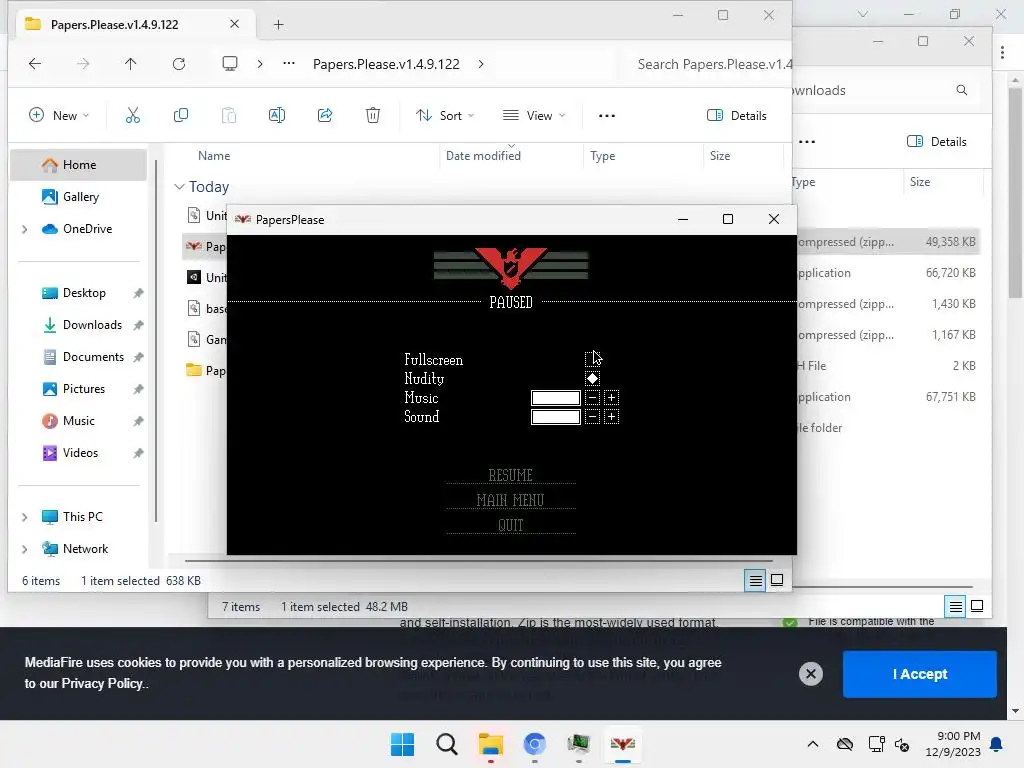Expand the Papers.Please.v1.4.9.122 breadcrumb chevron
The image size is (1024, 768).
click(x=481, y=64)
